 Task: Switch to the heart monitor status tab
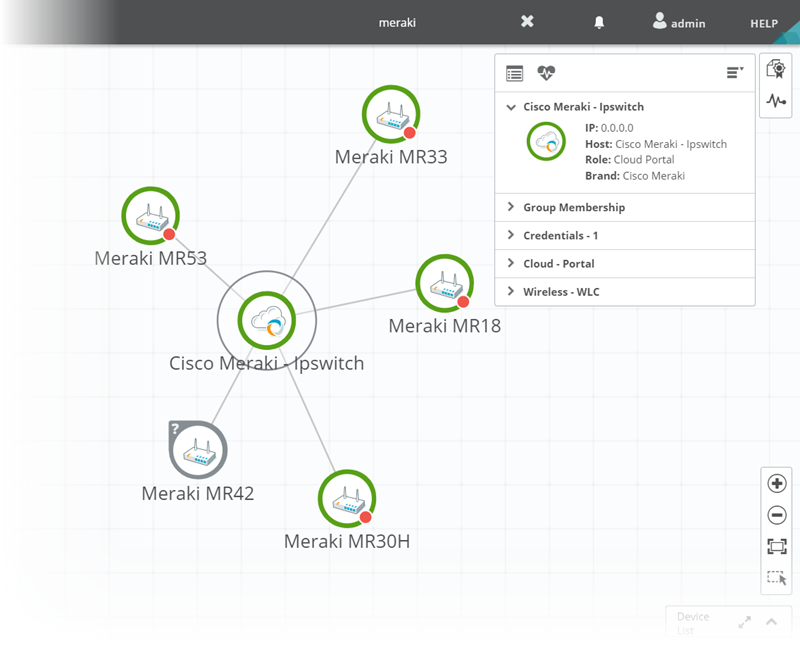(x=545, y=73)
